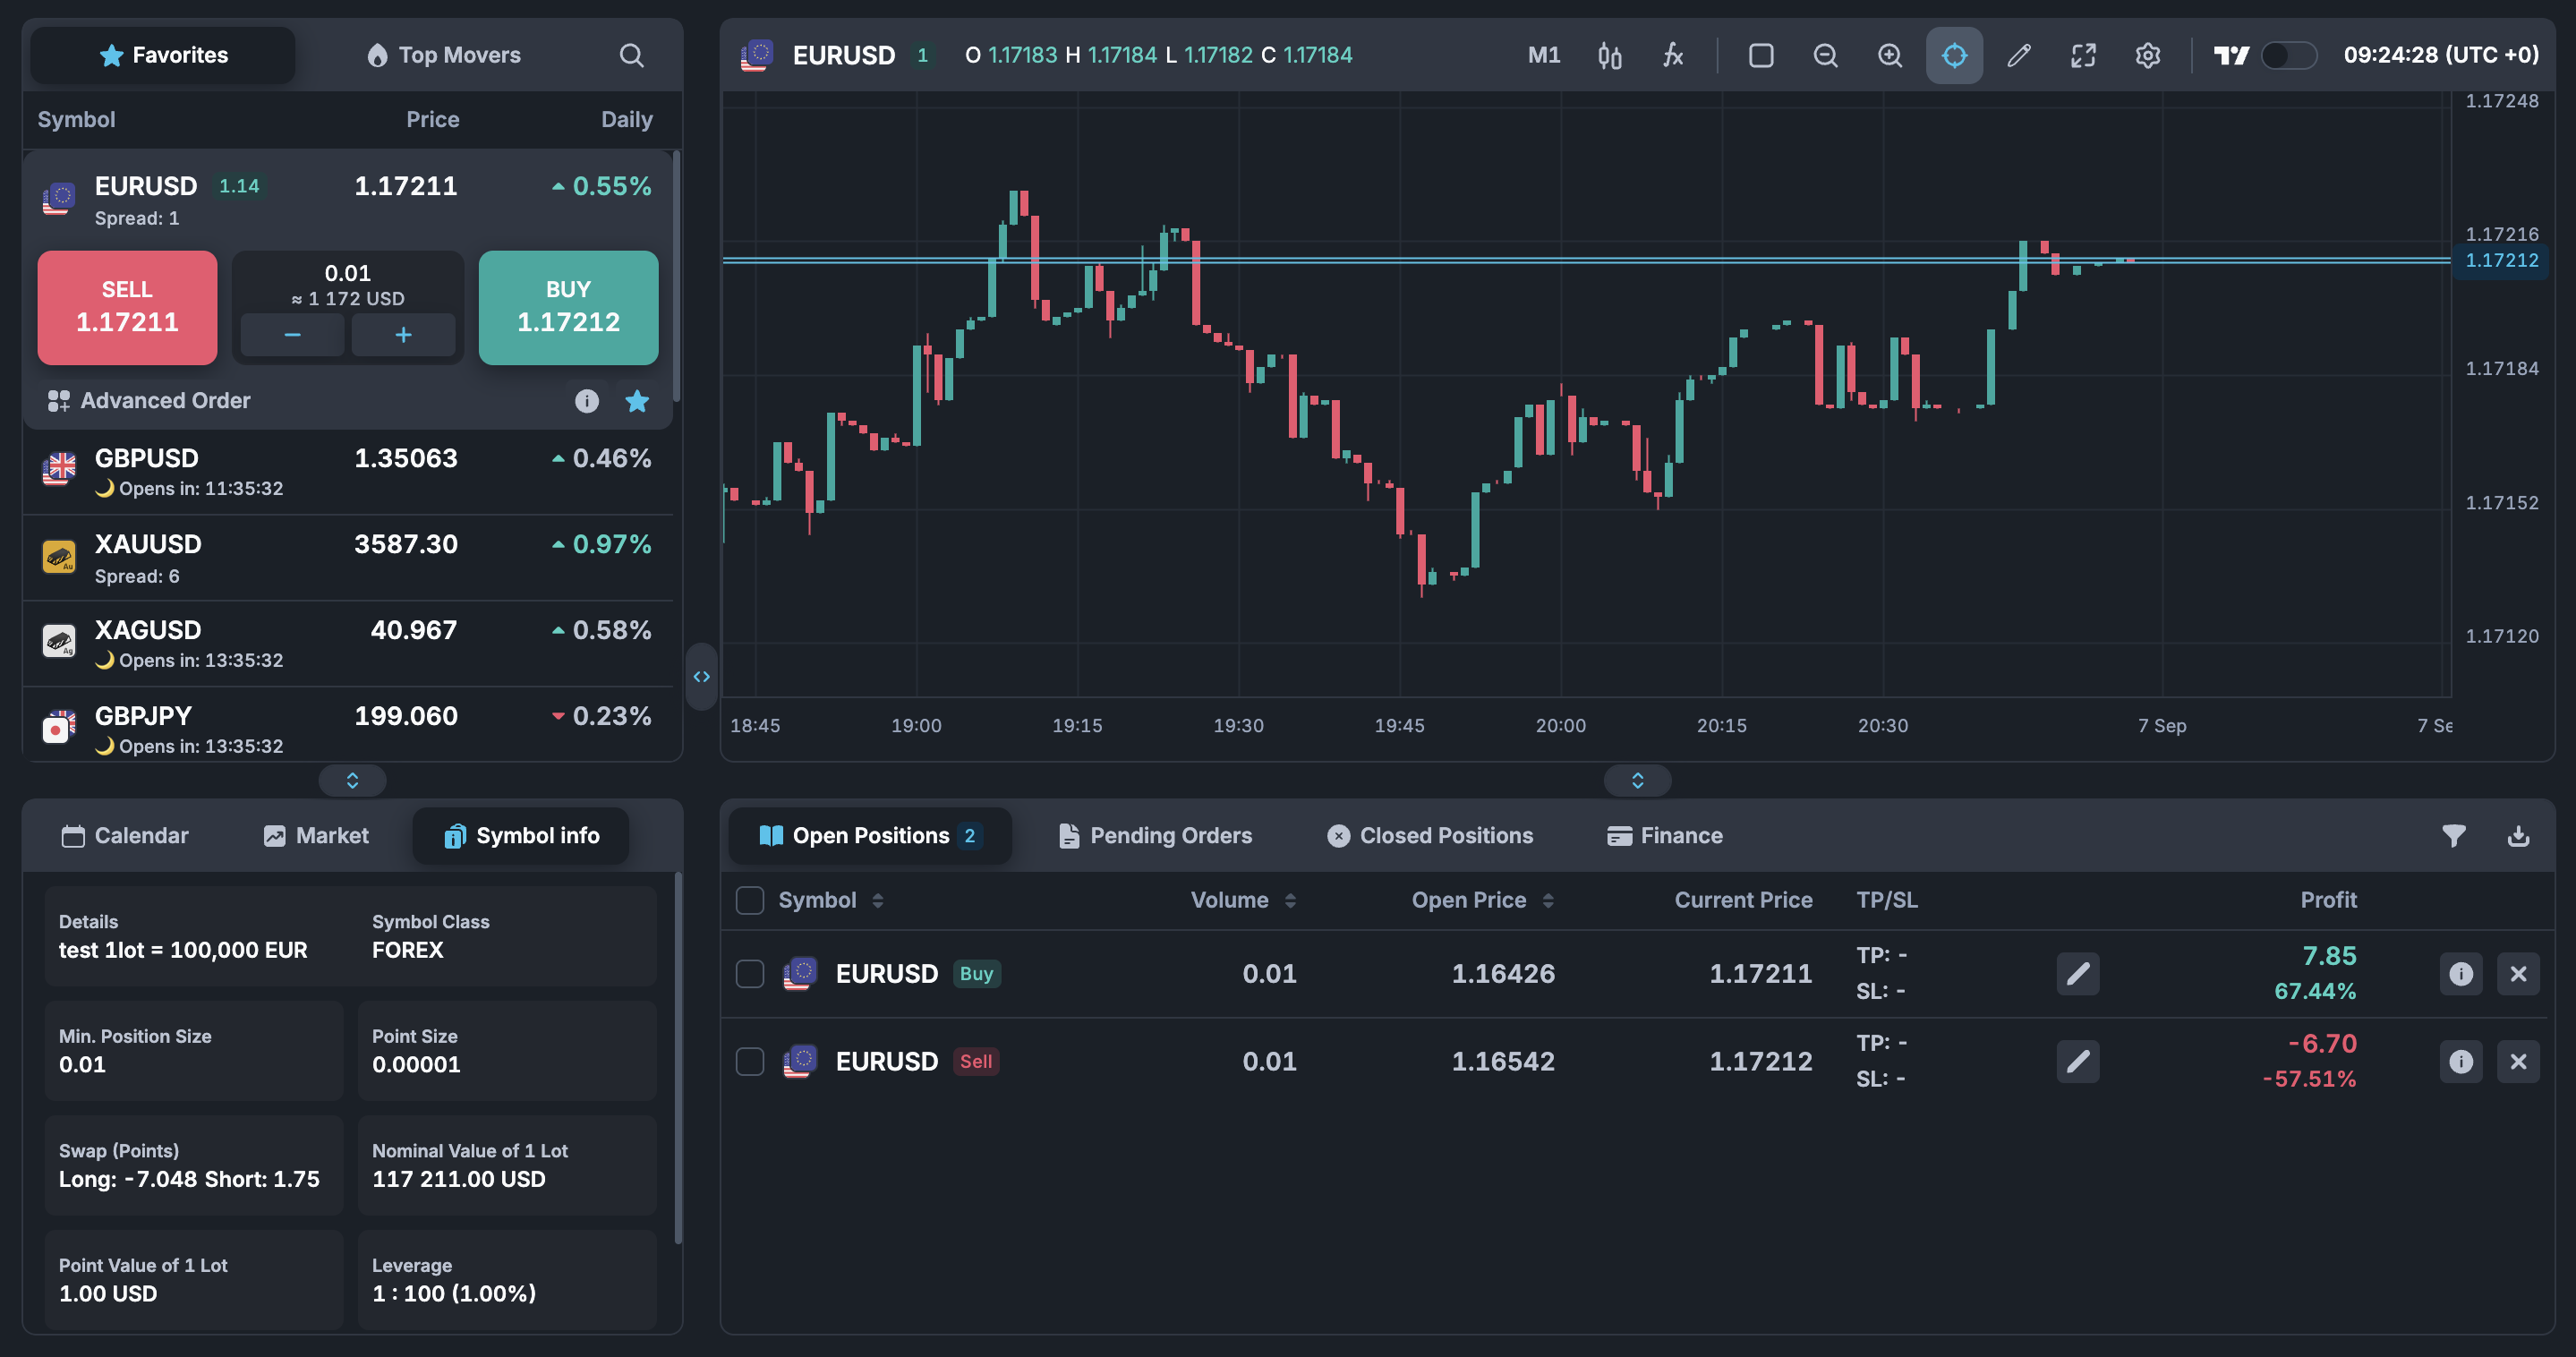Image resolution: width=2576 pixels, height=1357 pixels.
Task: Activate the crosshair cursor tool
Action: tap(1954, 55)
